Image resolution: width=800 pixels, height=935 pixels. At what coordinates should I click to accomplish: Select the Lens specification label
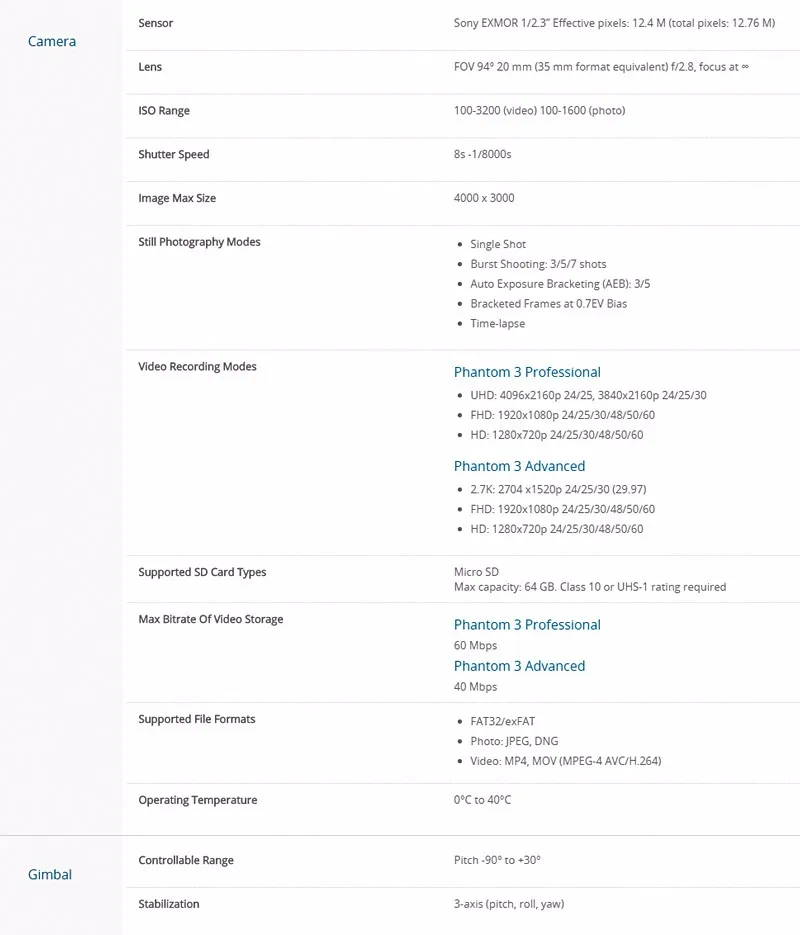click(150, 67)
